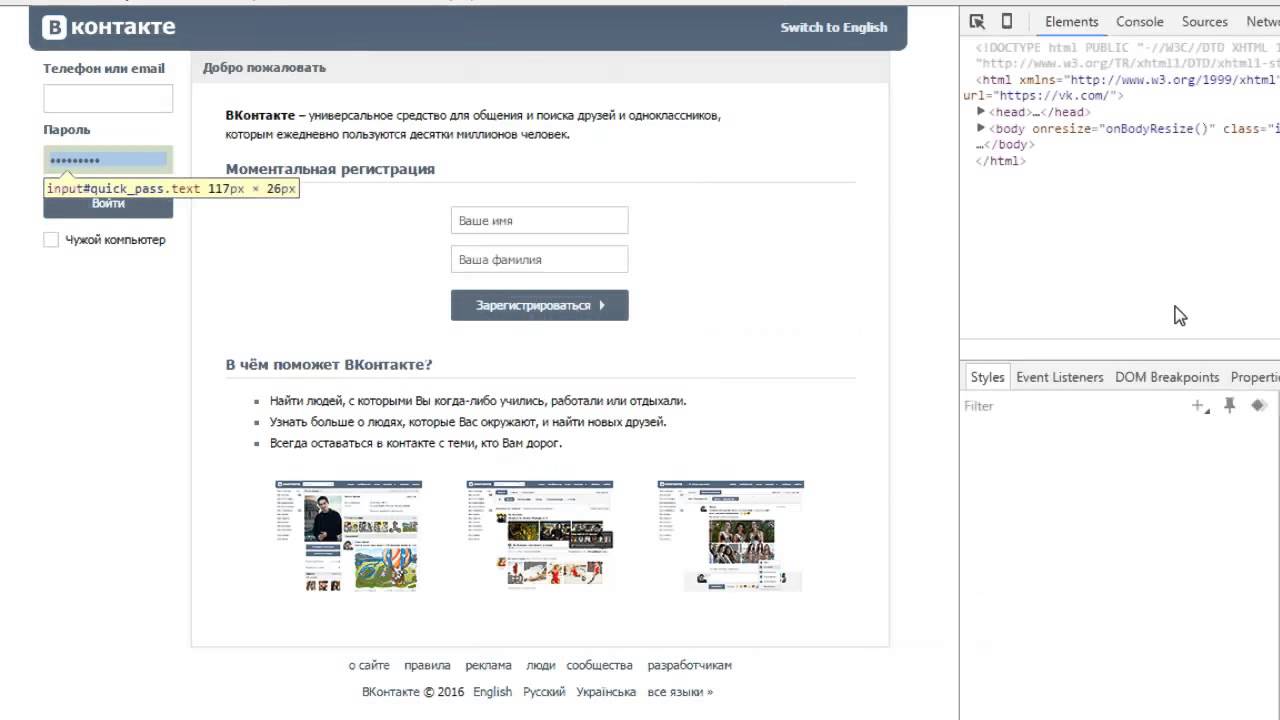1280x720 pixels.
Task: Click the group photo screenshot thumbnail
Action: coord(731,535)
